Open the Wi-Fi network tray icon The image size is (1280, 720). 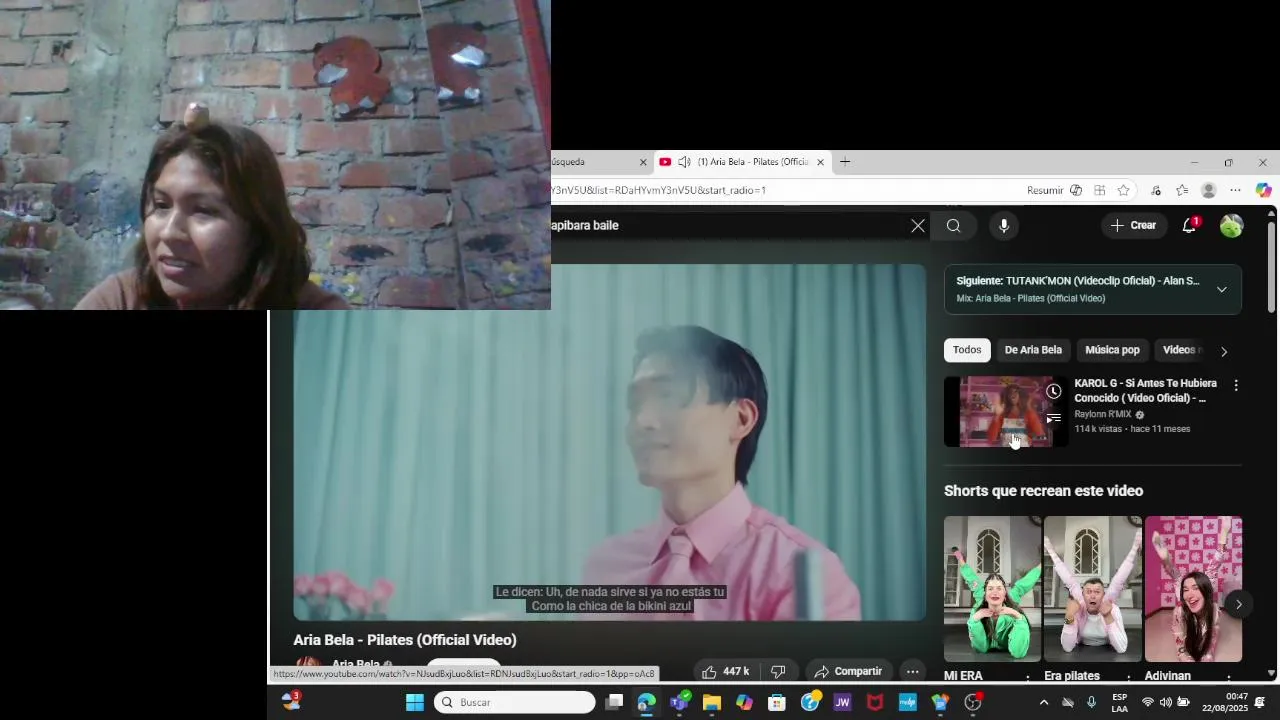(1147, 703)
